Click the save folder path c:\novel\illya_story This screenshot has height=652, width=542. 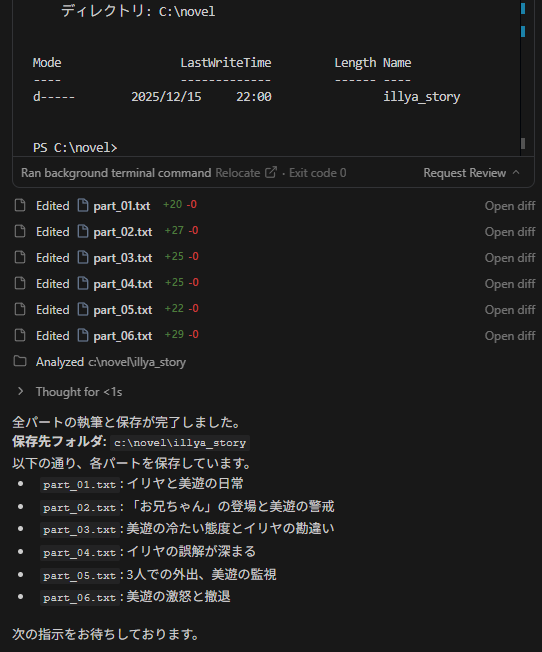(180, 443)
